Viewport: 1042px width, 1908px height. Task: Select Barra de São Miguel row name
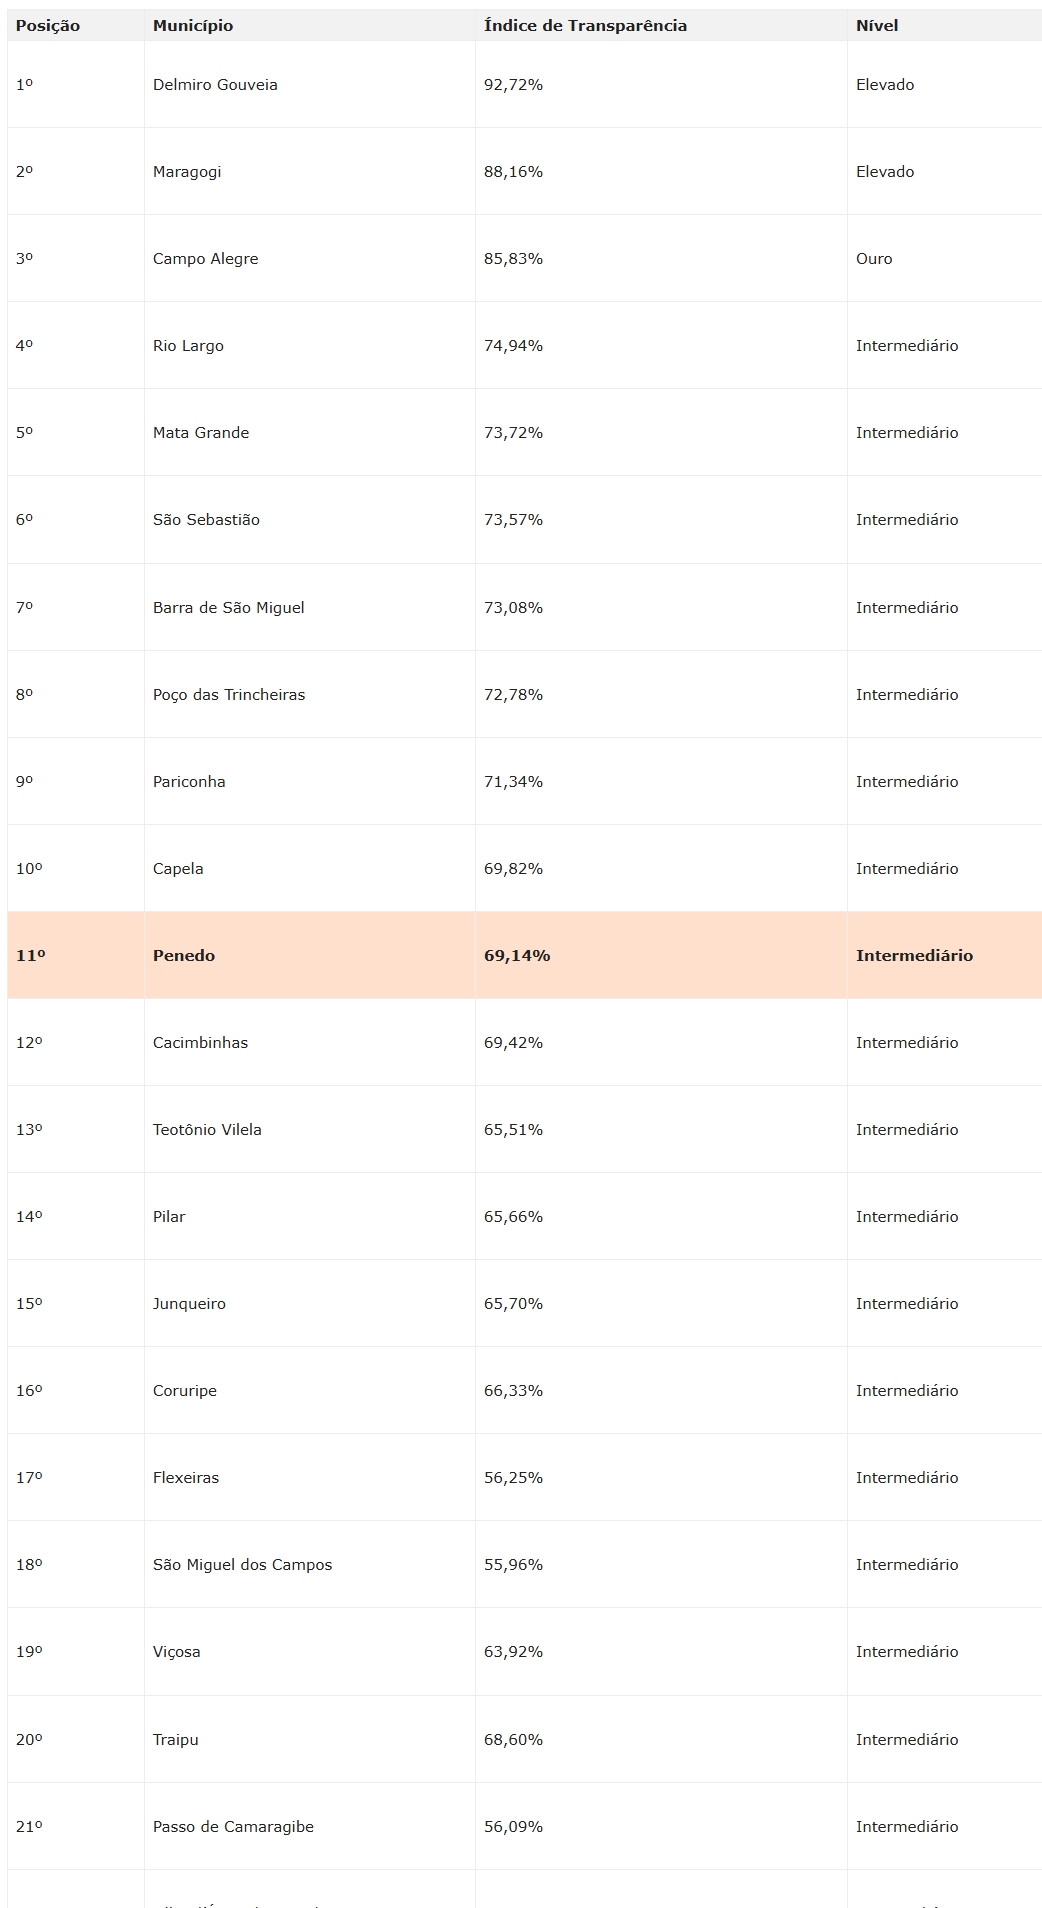(229, 608)
